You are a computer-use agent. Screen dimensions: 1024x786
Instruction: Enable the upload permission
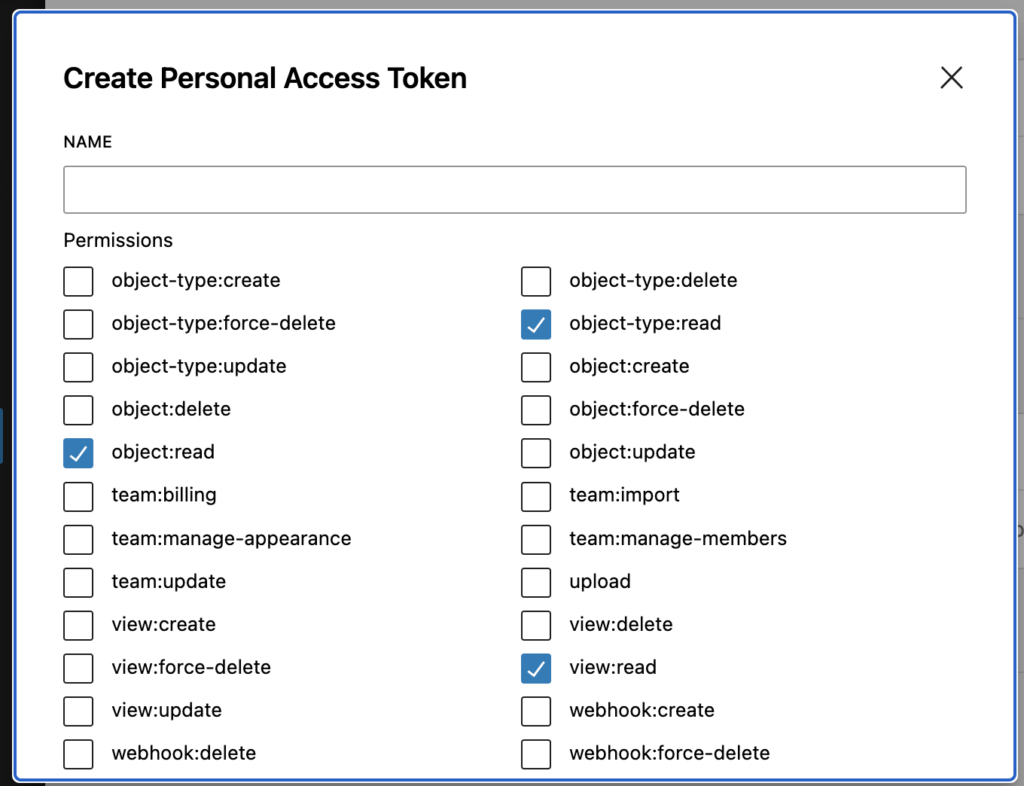pyautogui.click(x=536, y=582)
